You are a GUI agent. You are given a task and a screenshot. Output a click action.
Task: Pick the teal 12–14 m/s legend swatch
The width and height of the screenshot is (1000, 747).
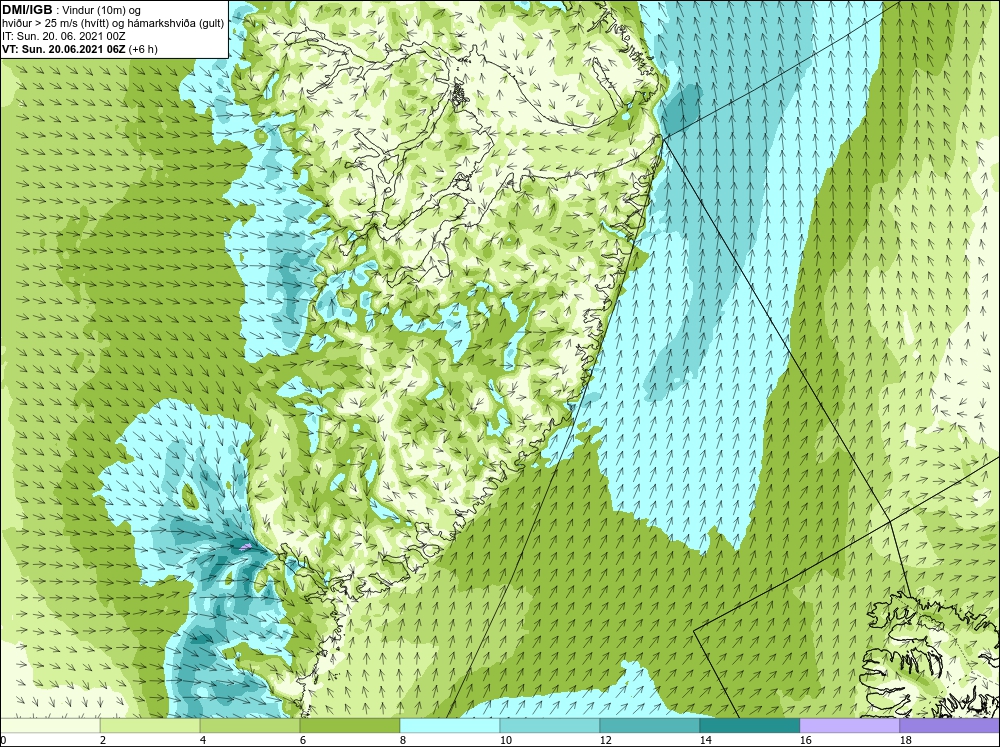tap(650, 725)
